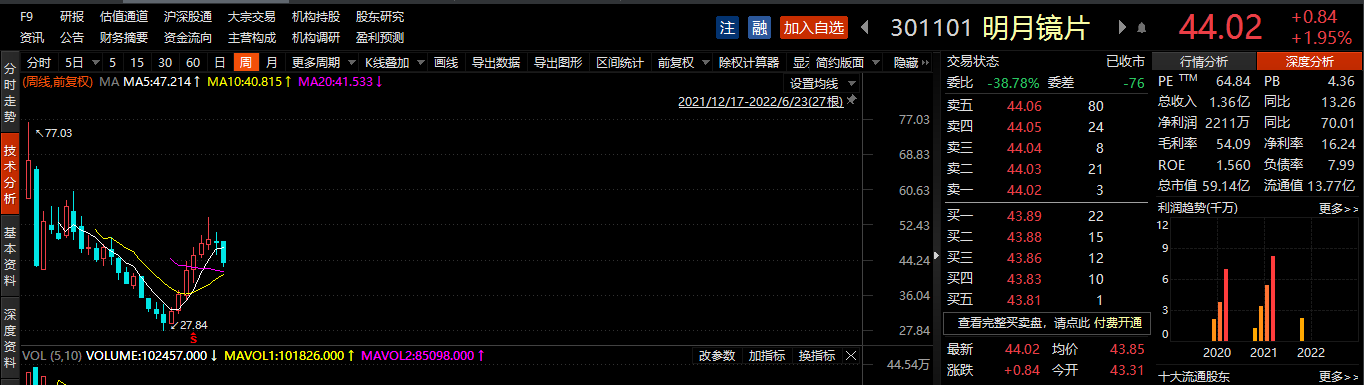Pin the date range with pushpin icon
Image resolution: width=1364 pixels, height=385 pixels.
point(852,101)
